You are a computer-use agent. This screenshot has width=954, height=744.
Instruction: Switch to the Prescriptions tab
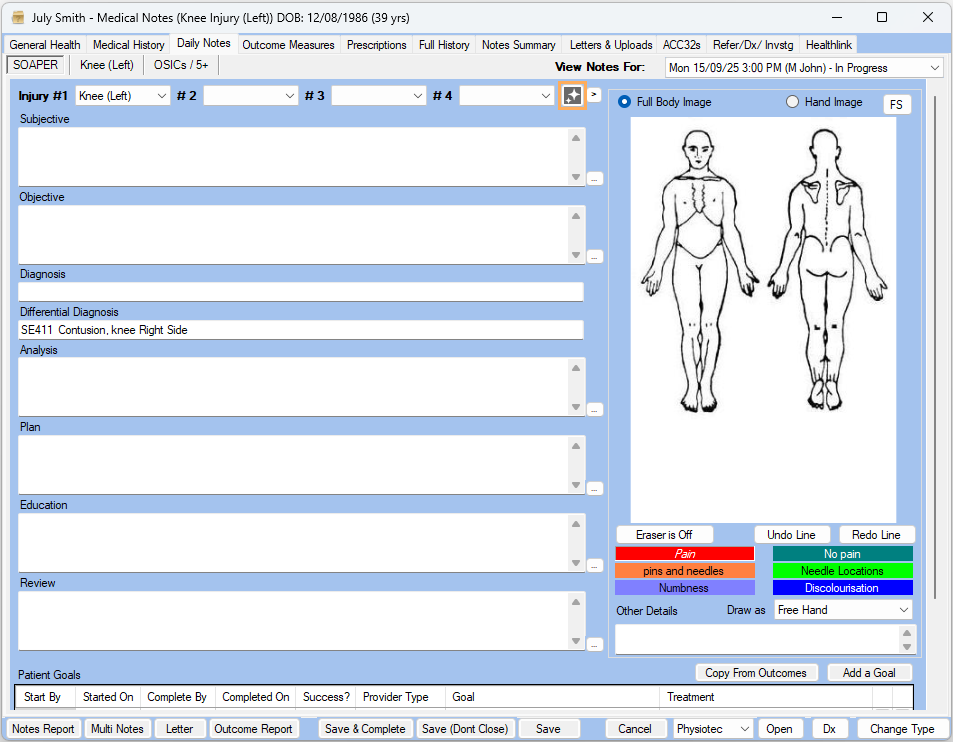click(x=376, y=45)
